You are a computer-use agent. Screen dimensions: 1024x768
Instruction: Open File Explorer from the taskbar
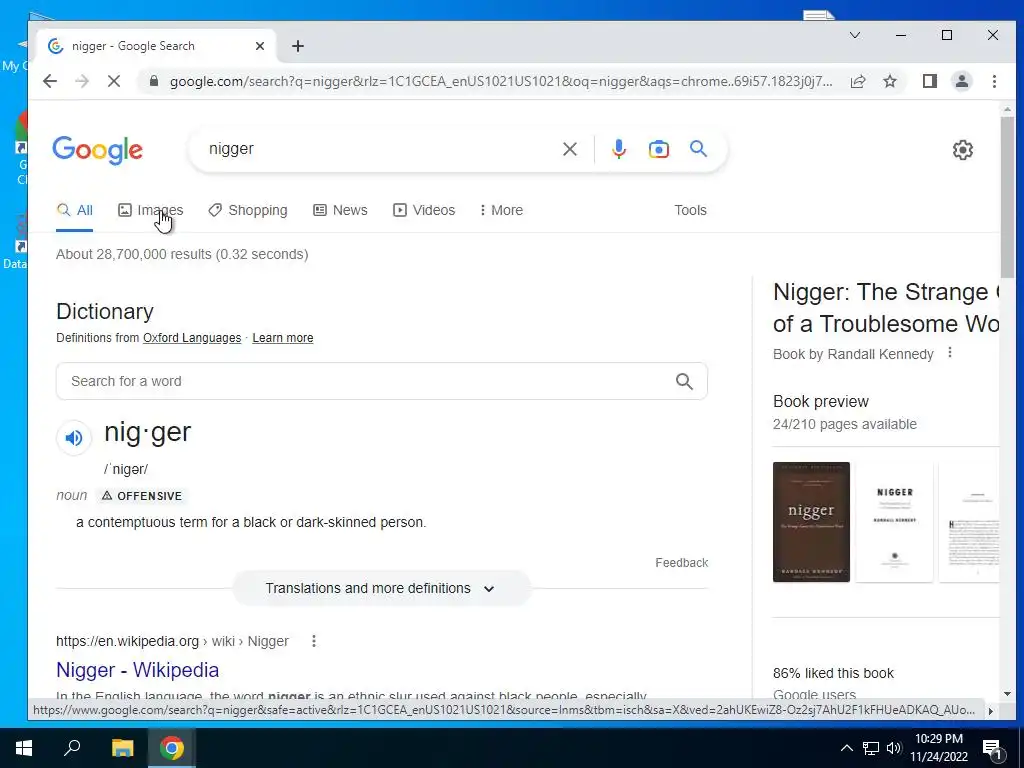point(122,748)
